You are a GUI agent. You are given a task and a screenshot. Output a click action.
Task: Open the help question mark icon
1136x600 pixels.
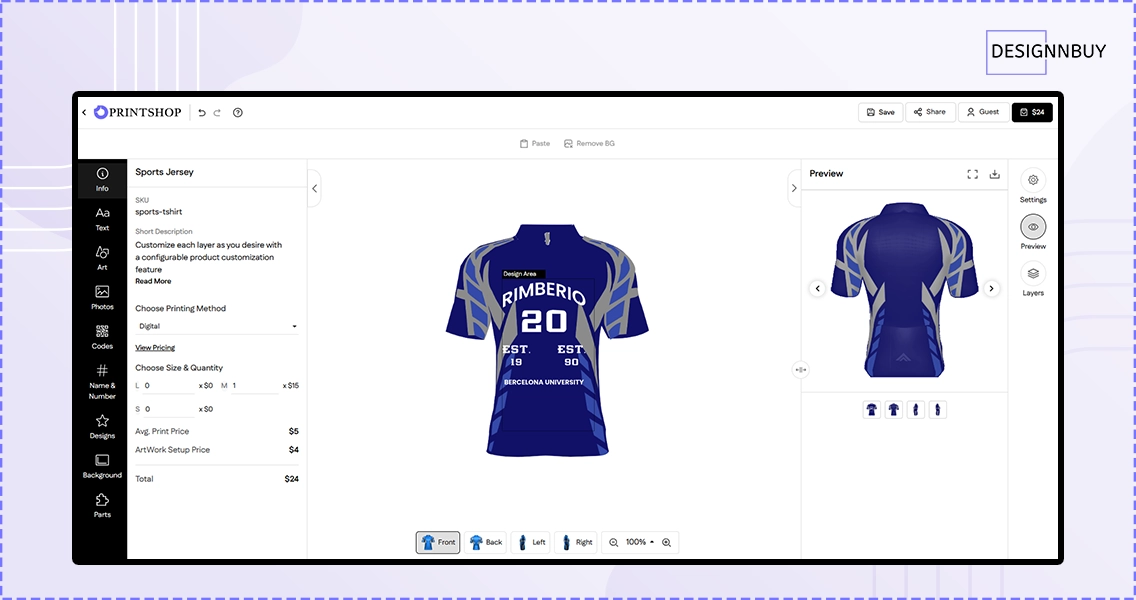(x=238, y=112)
